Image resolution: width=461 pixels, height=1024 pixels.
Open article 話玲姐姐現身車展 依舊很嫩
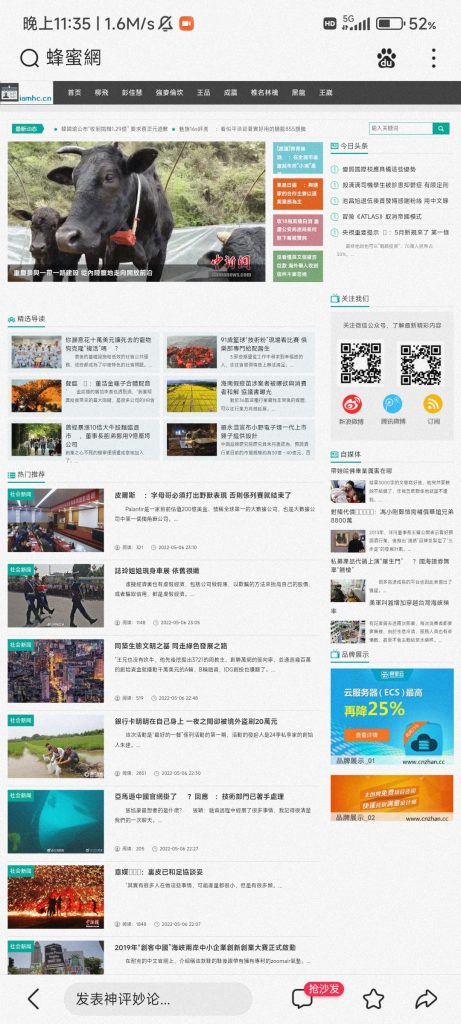tap(157, 571)
